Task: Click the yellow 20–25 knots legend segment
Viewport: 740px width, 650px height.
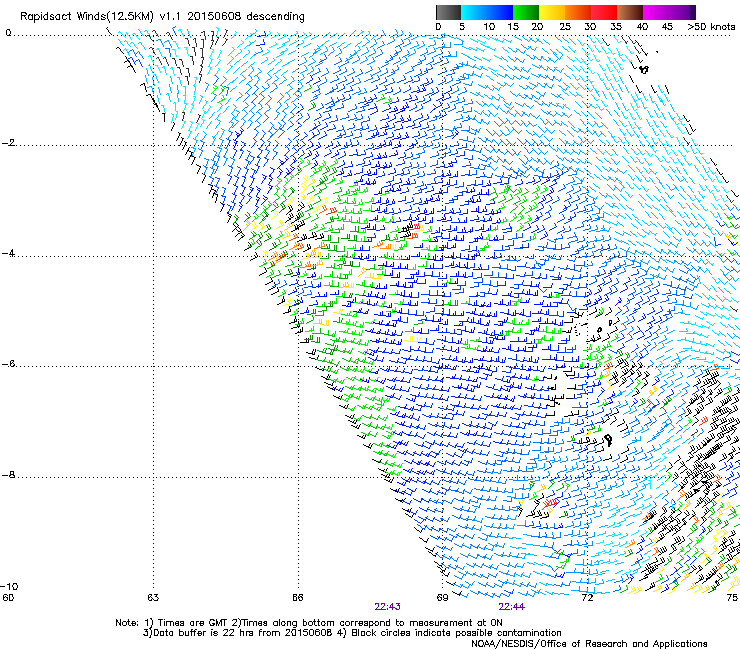Action: 552,12
